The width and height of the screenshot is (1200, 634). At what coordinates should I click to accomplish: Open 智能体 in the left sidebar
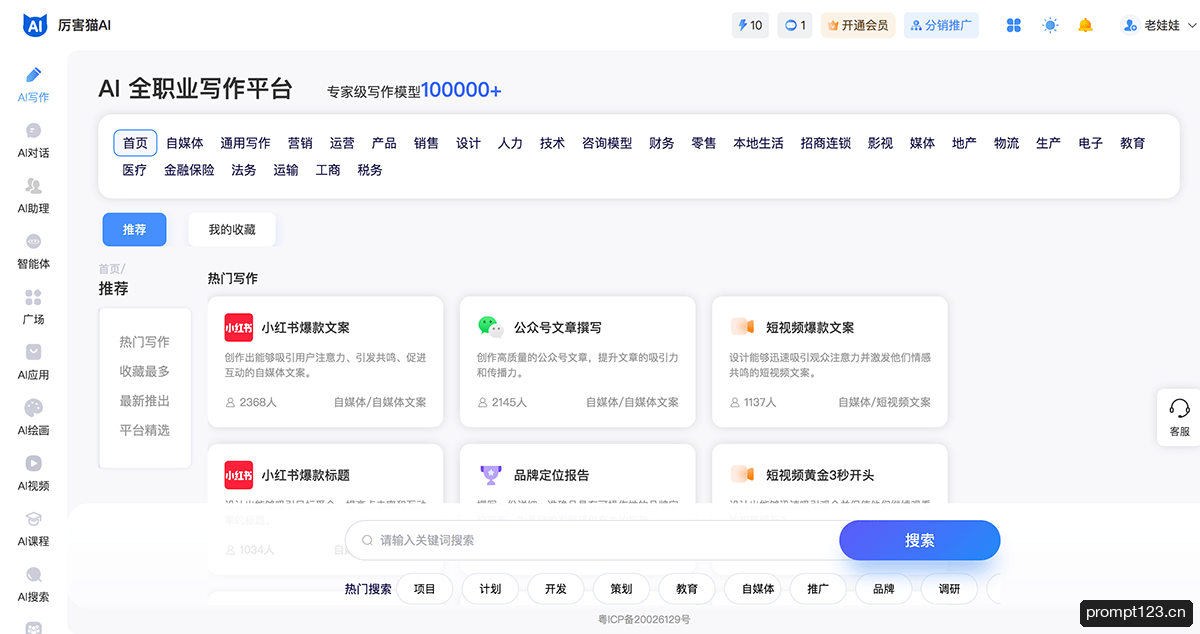pyautogui.click(x=33, y=252)
